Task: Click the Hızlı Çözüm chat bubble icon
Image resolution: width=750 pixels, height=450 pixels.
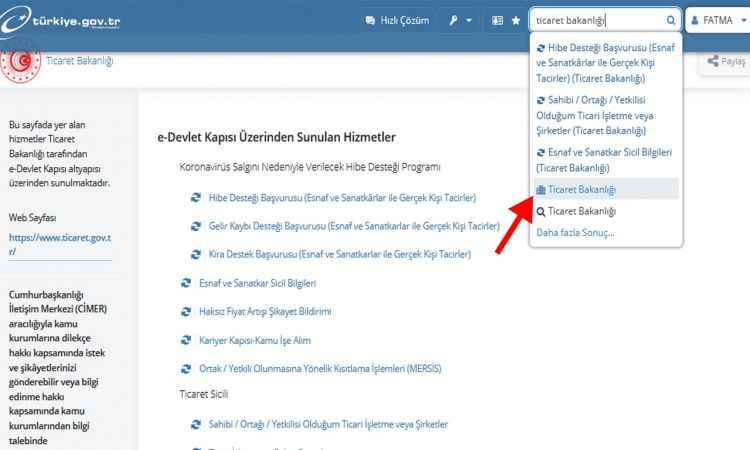Action: coord(370,21)
